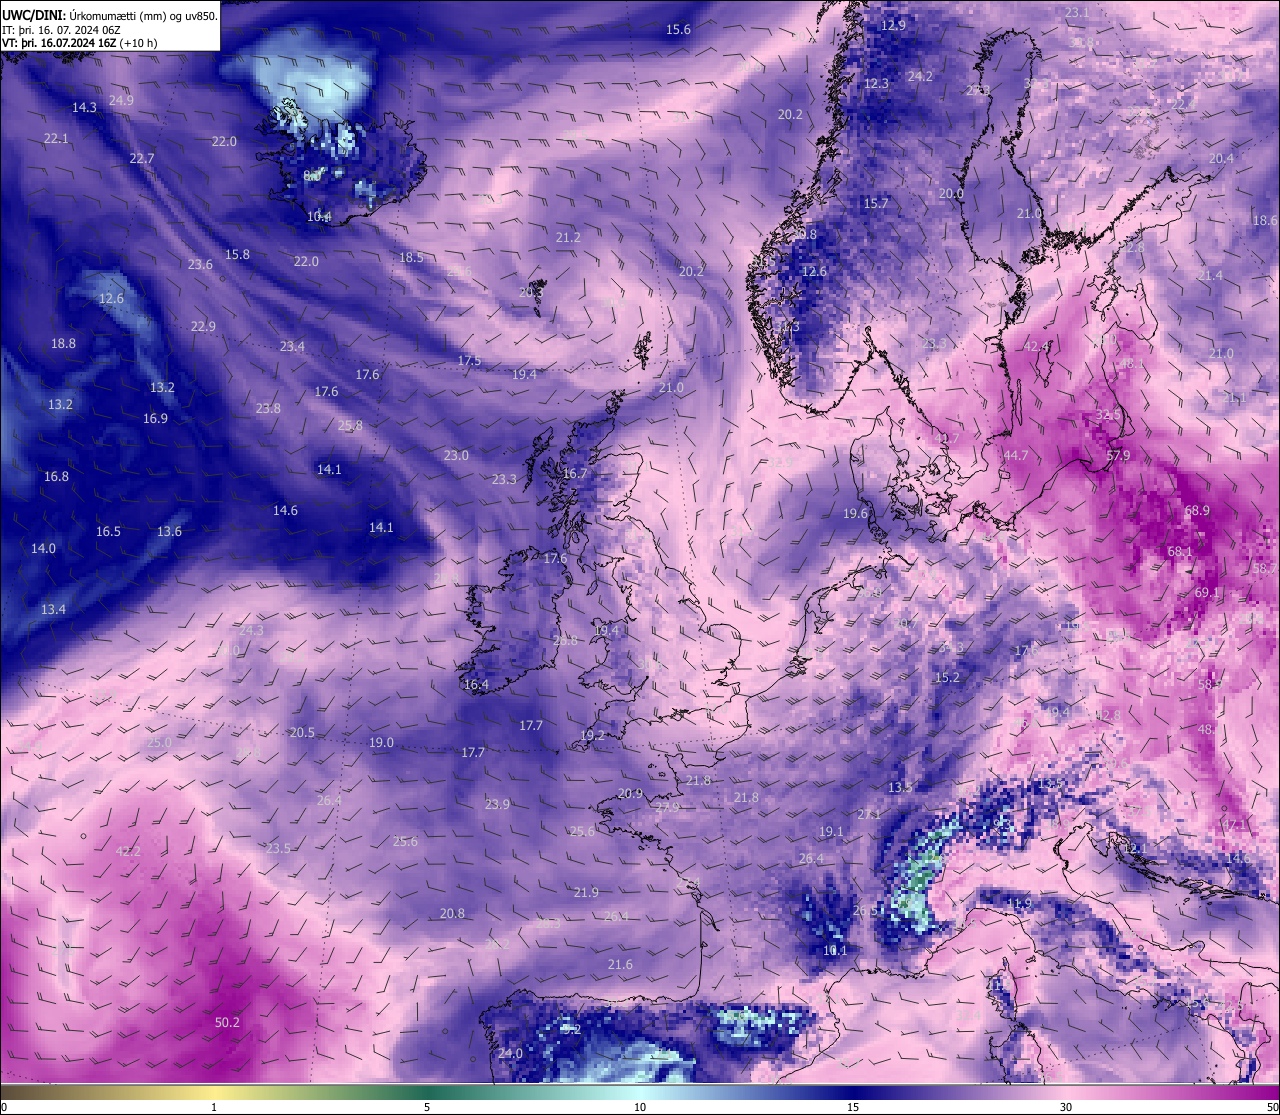1280x1115 pixels.
Task: Click the 16.7 value over Scotland
Action: coord(575,474)
